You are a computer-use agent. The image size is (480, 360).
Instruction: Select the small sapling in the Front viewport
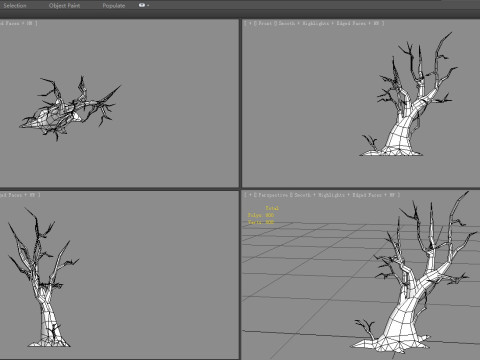tap(371, 143)
